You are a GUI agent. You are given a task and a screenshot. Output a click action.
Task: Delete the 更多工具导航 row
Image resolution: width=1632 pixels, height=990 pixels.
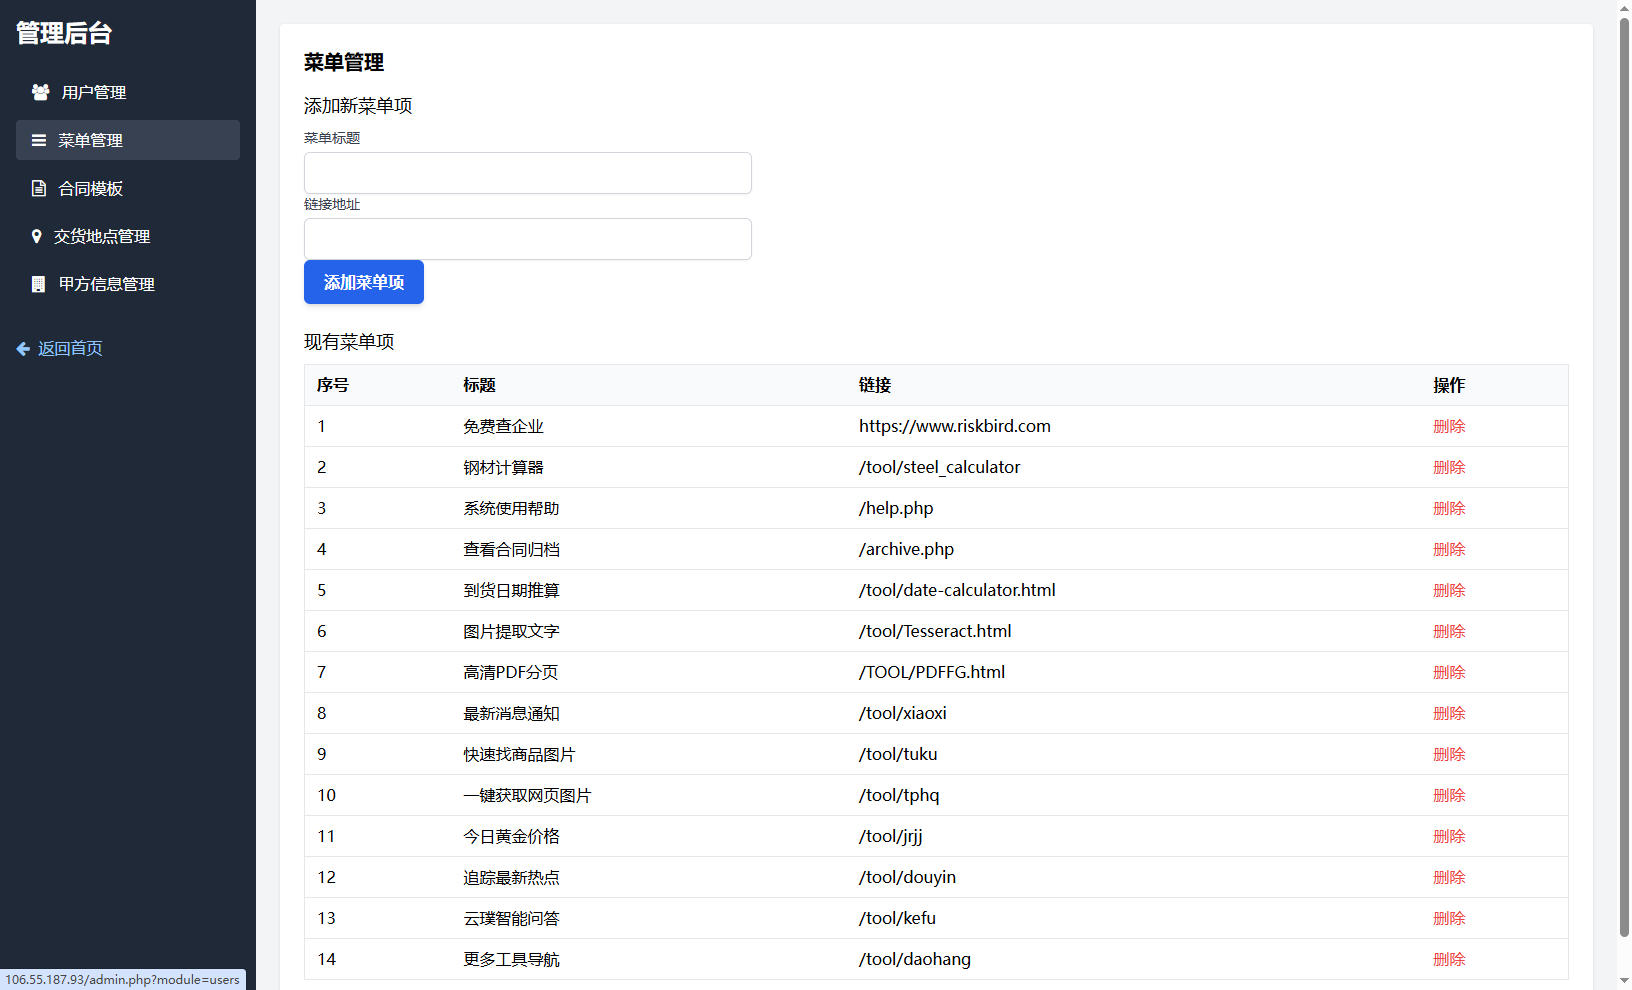pos(1449,959)
